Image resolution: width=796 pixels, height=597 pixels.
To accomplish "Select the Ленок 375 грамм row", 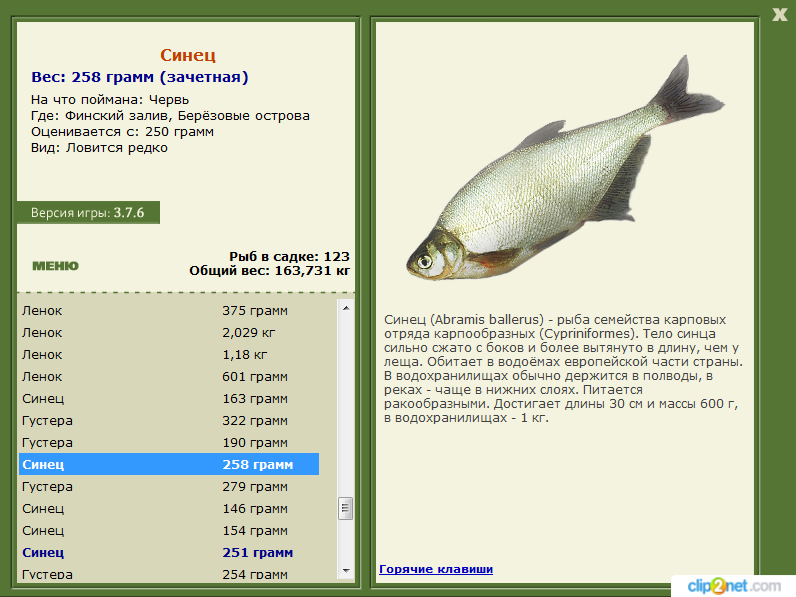I will pos(169,311).
